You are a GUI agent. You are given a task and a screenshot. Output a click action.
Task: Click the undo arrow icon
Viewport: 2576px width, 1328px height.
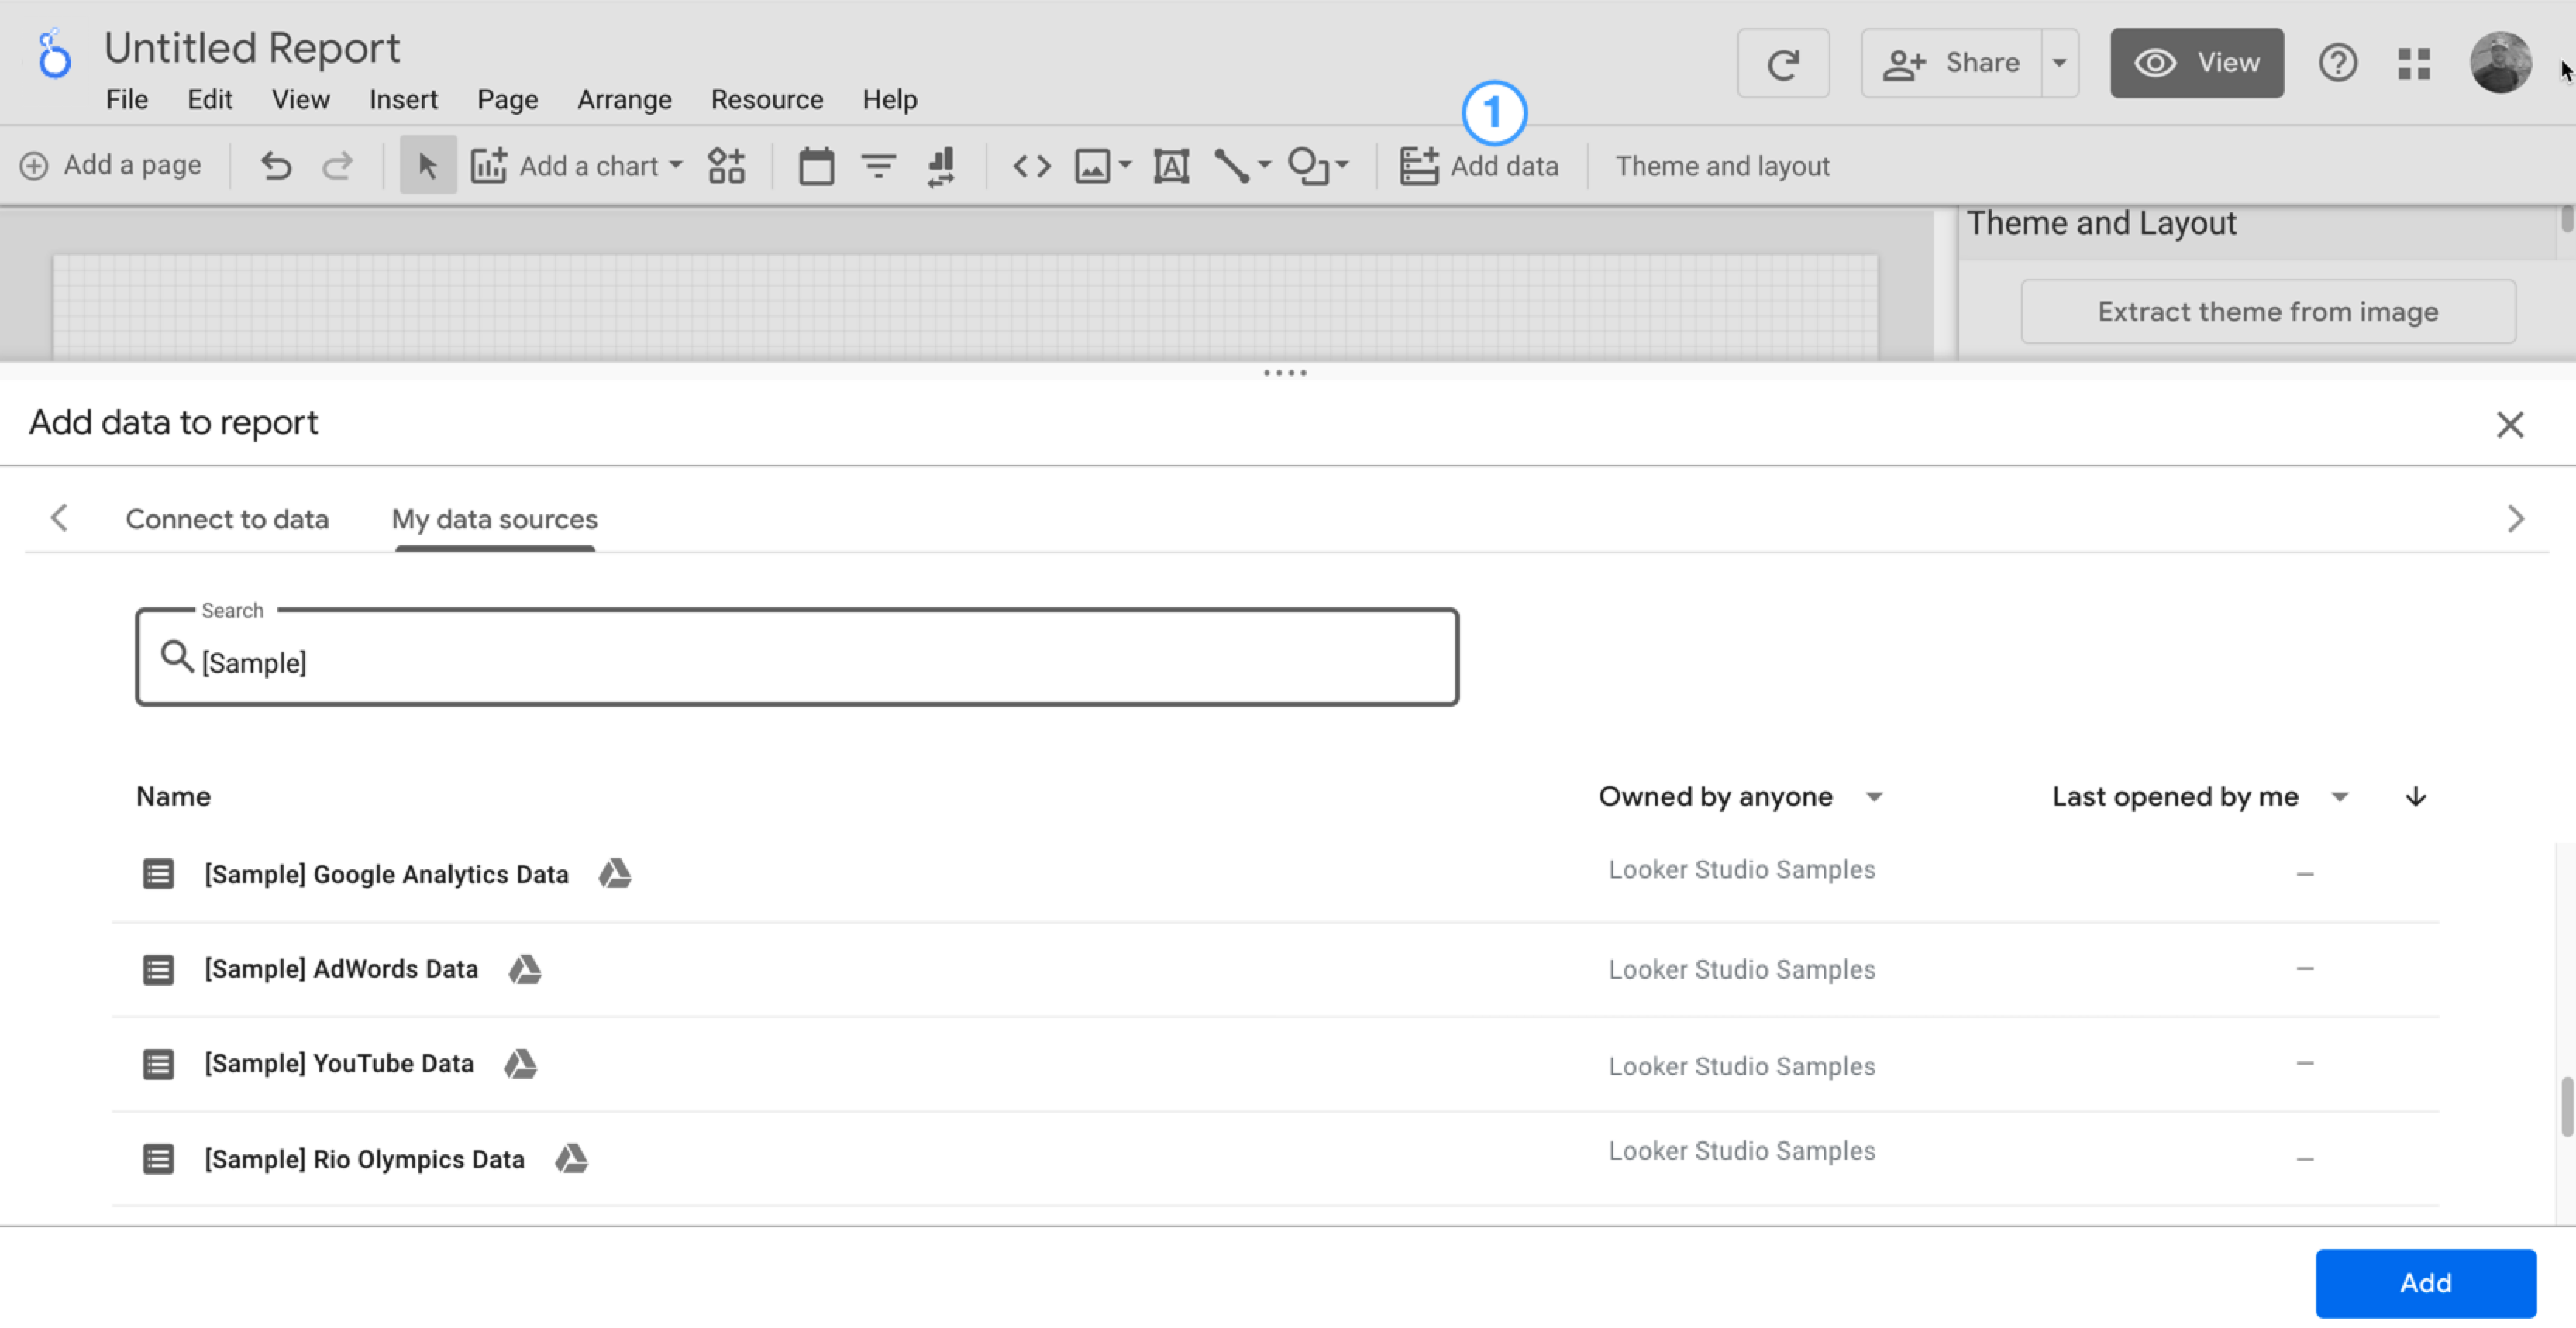276,164
